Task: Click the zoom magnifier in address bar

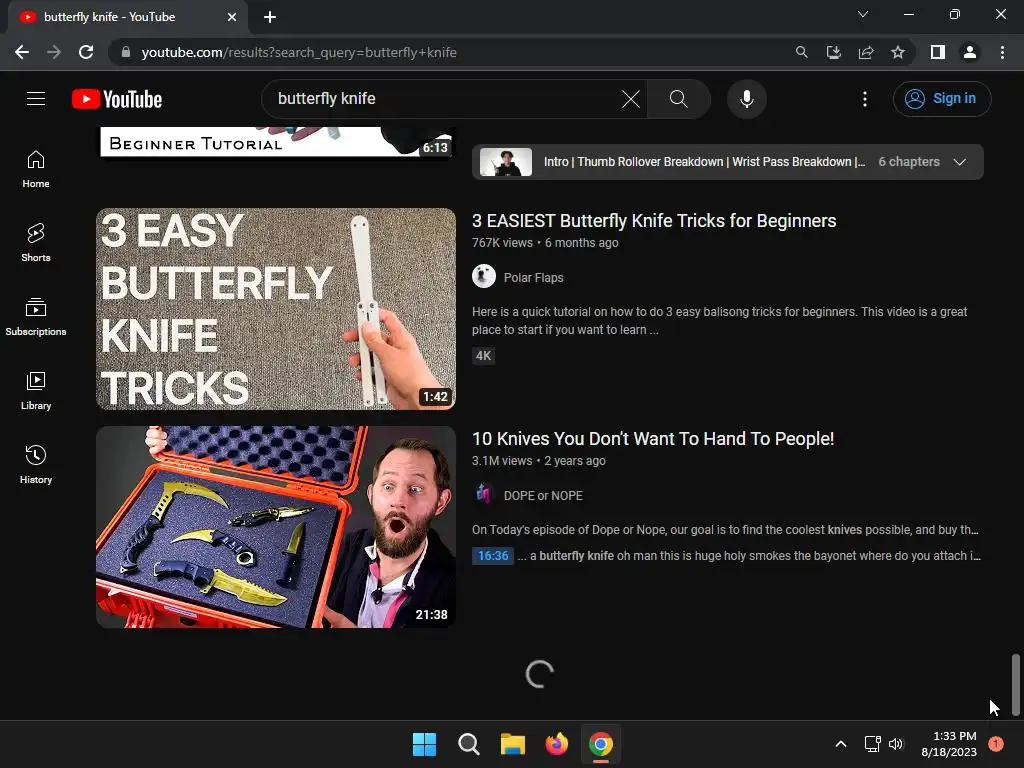Action: pos(801,52)
